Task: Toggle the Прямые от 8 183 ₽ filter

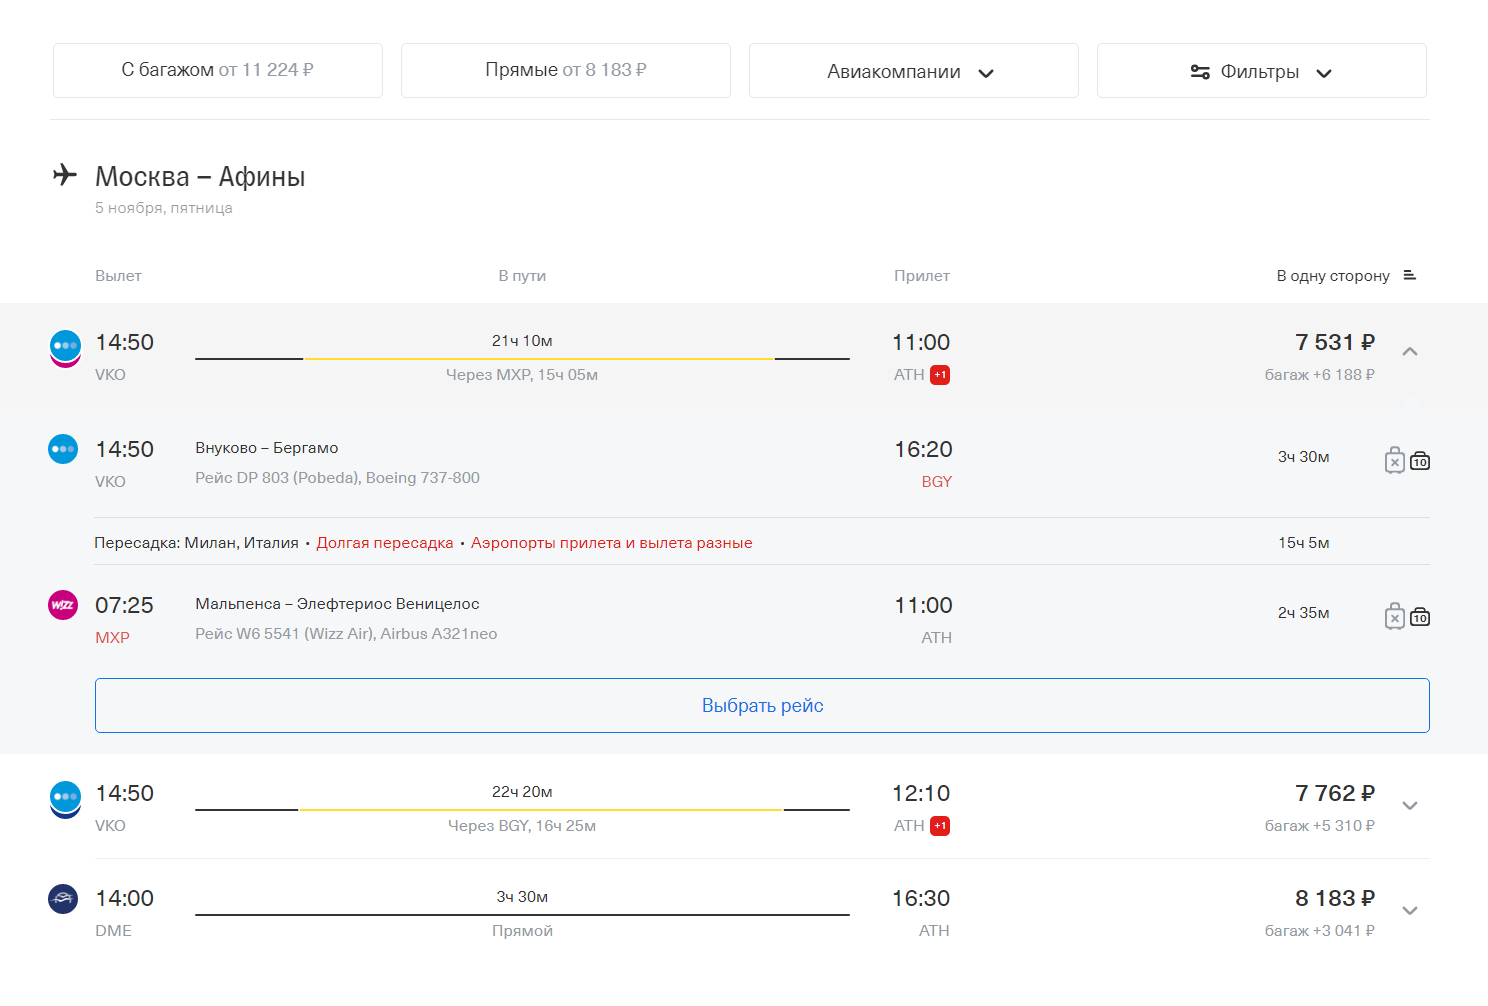Action: coord(566,70)
